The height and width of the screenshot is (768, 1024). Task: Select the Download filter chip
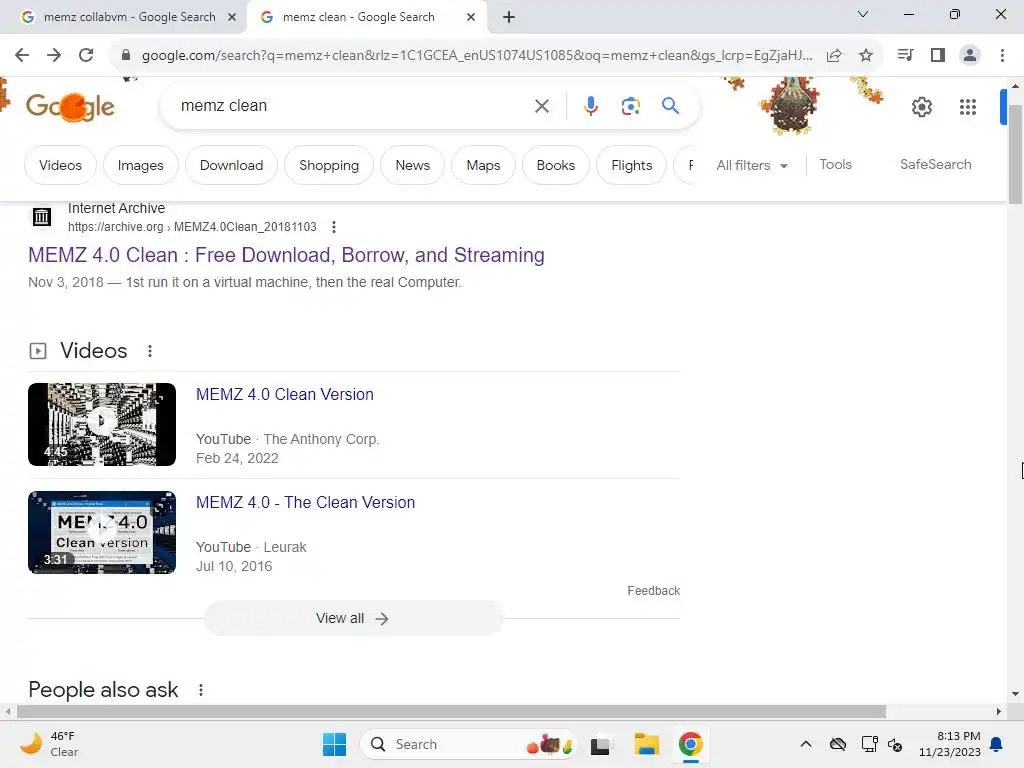pos(231,165)
